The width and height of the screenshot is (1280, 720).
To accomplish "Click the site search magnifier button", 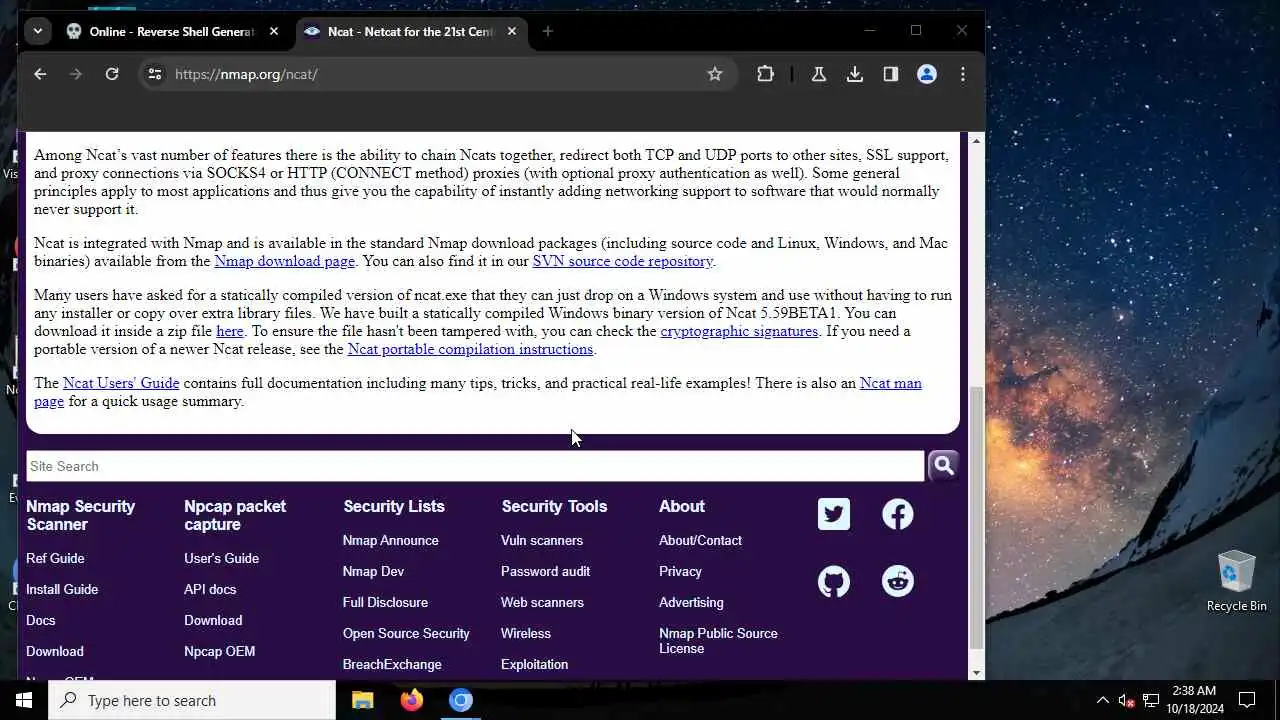I will pos(943,465).
